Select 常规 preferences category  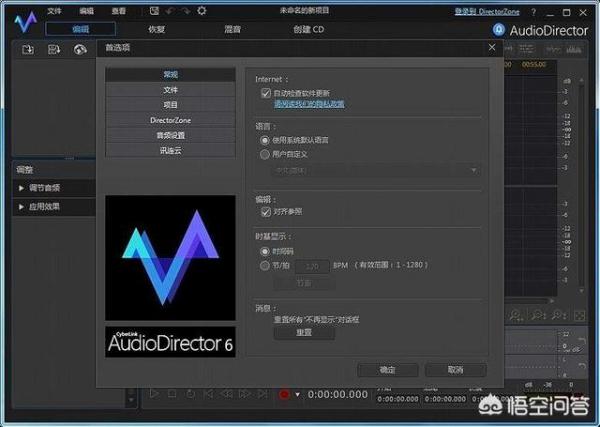(170, 74)
